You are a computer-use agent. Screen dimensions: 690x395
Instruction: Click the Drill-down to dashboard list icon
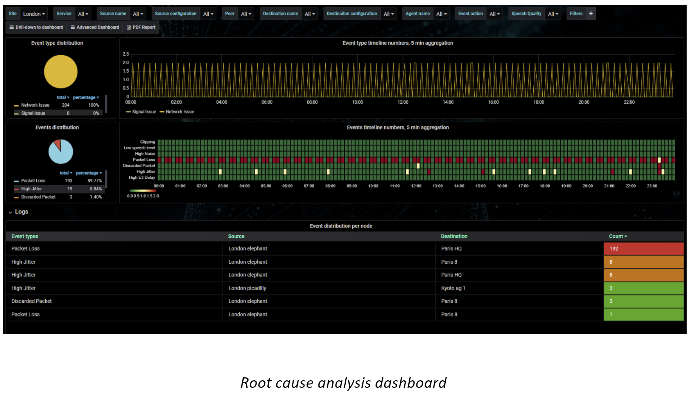12,27
